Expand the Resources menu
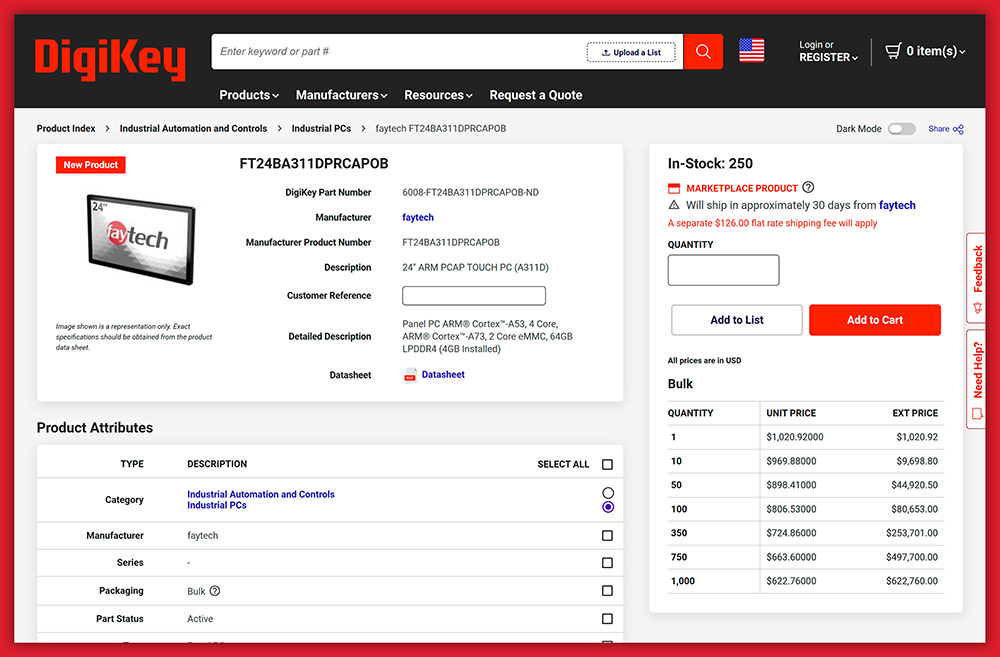The width and height of the screenshot is (1000, 657). coord(438,95)
